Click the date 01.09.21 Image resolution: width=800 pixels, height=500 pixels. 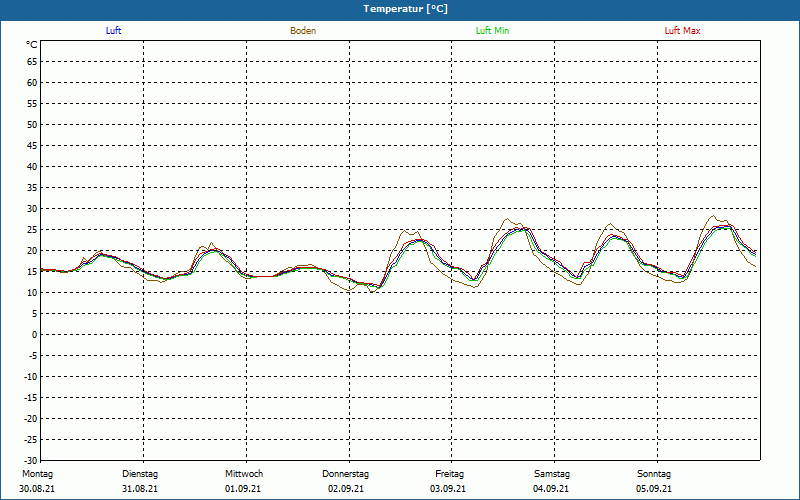[243, 489]
